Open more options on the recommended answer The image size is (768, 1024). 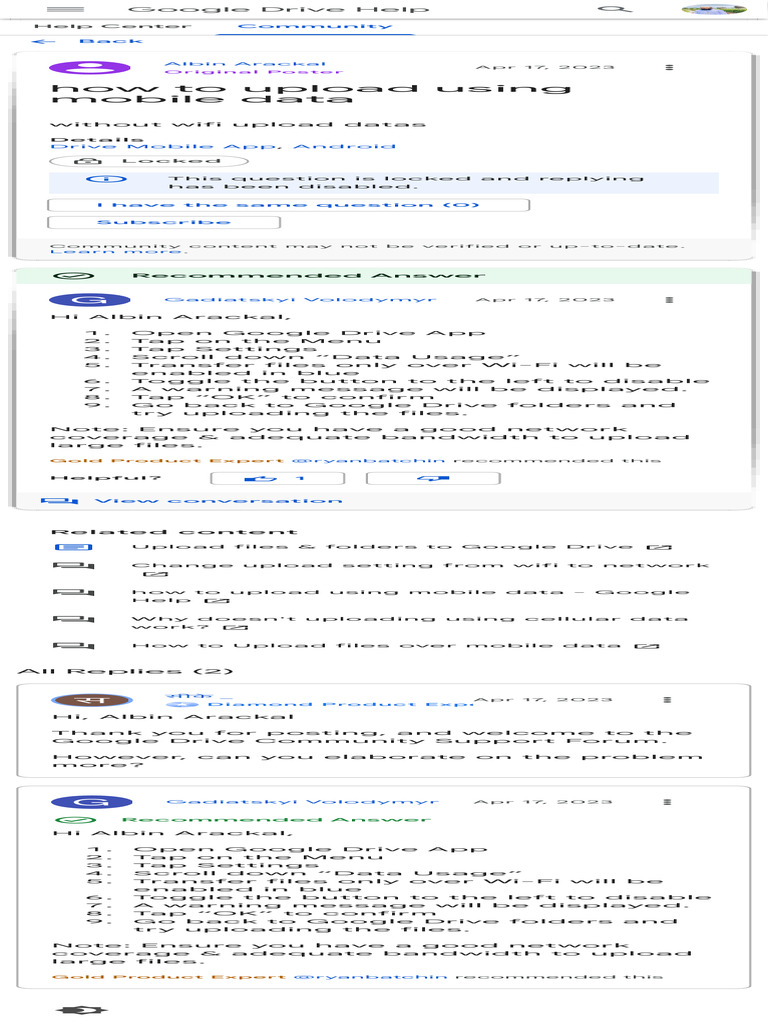point(669,300)
